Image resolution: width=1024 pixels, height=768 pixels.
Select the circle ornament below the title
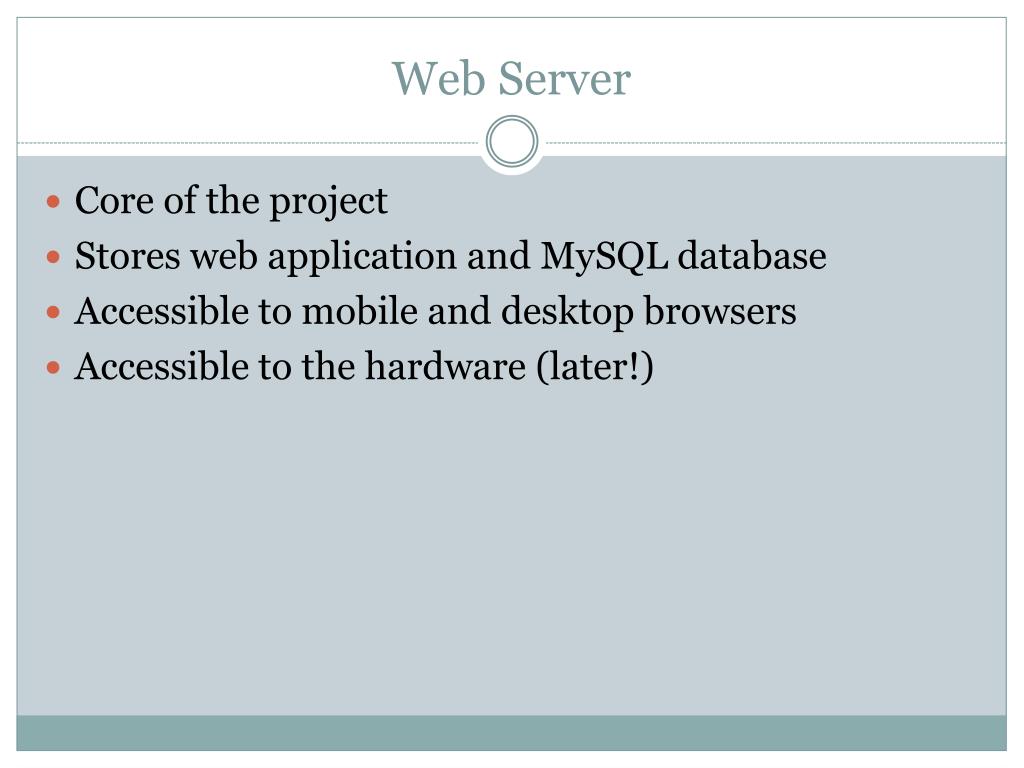(x=512, y=142)
